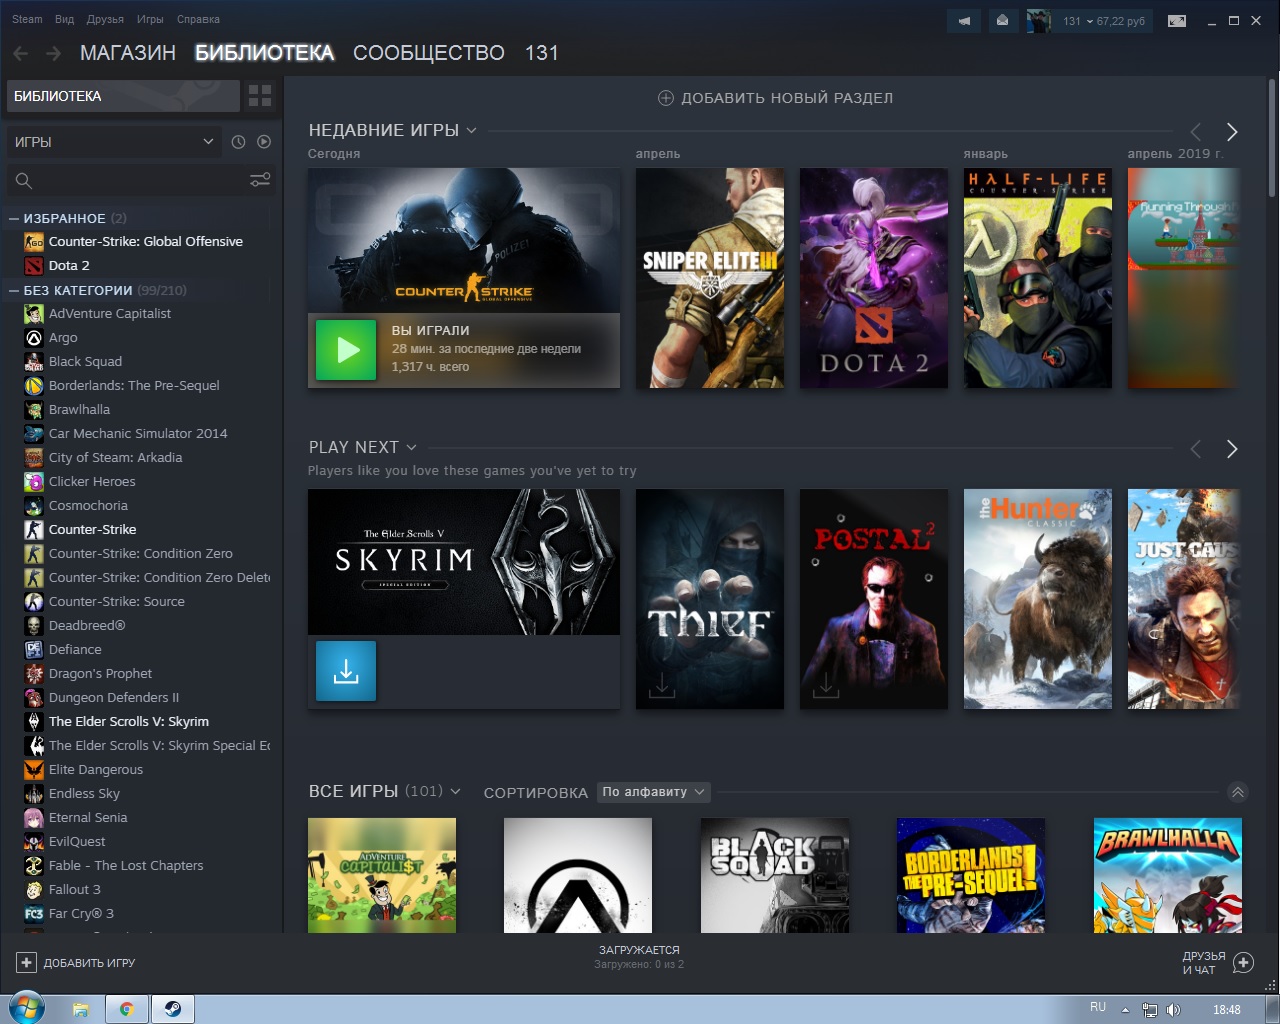Click the plus icon to add new shelf
This screenshot has width=1280, height=1024.
[665, 98]
